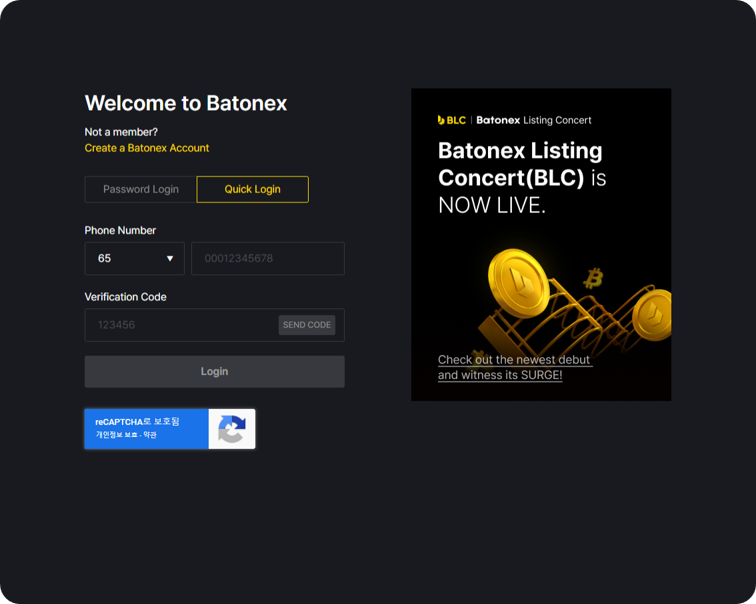
Task: Click the Batonex Listing Concert(BLC) headline
Action: click(x=522, y=178)
